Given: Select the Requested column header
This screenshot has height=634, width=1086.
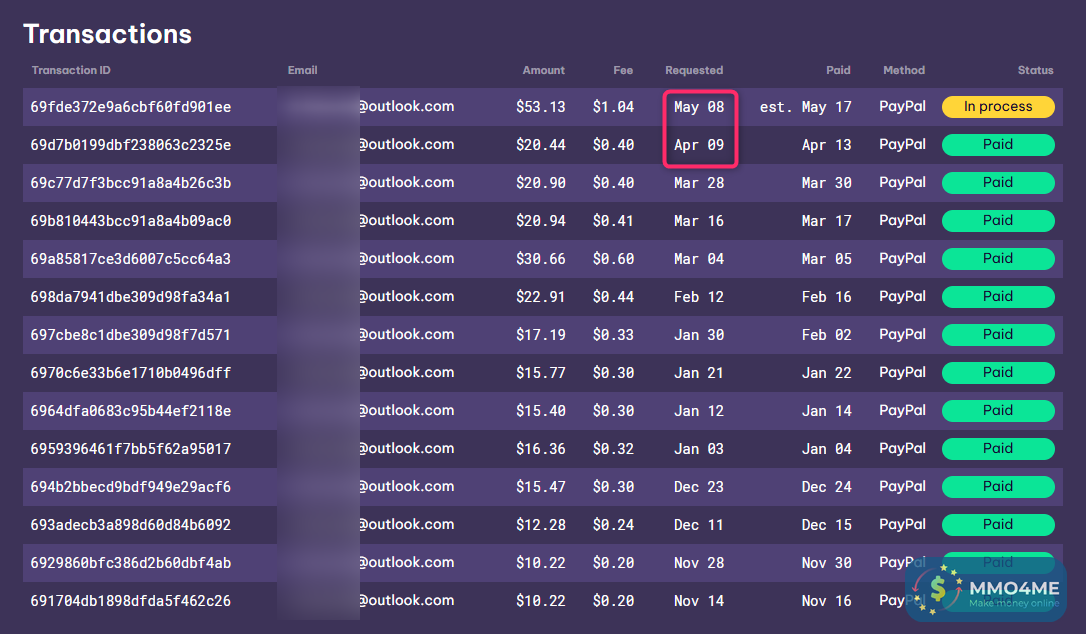Looking at the screenshot, I should pyautogui.click(x=694, y=70).
